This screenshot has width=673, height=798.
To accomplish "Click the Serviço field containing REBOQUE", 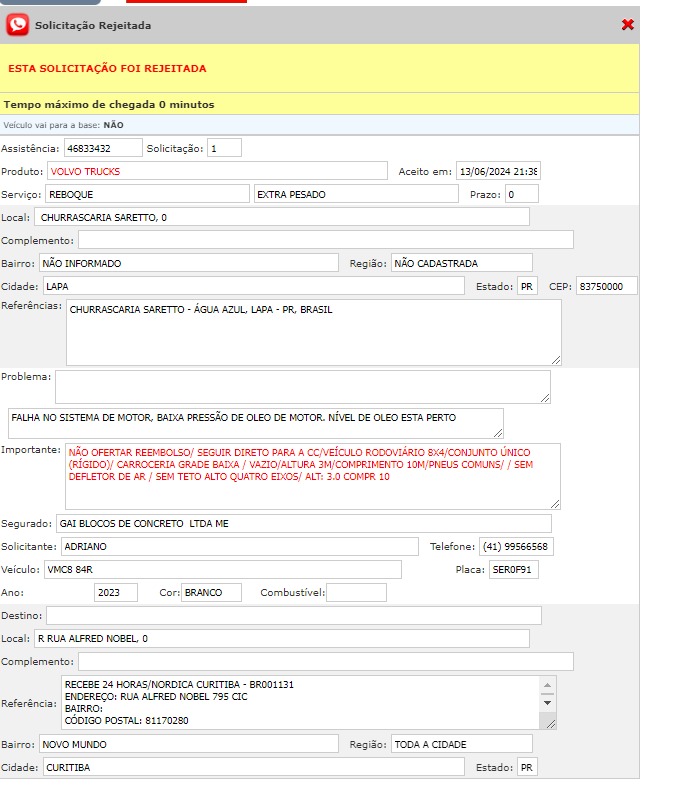I will 147,194.
